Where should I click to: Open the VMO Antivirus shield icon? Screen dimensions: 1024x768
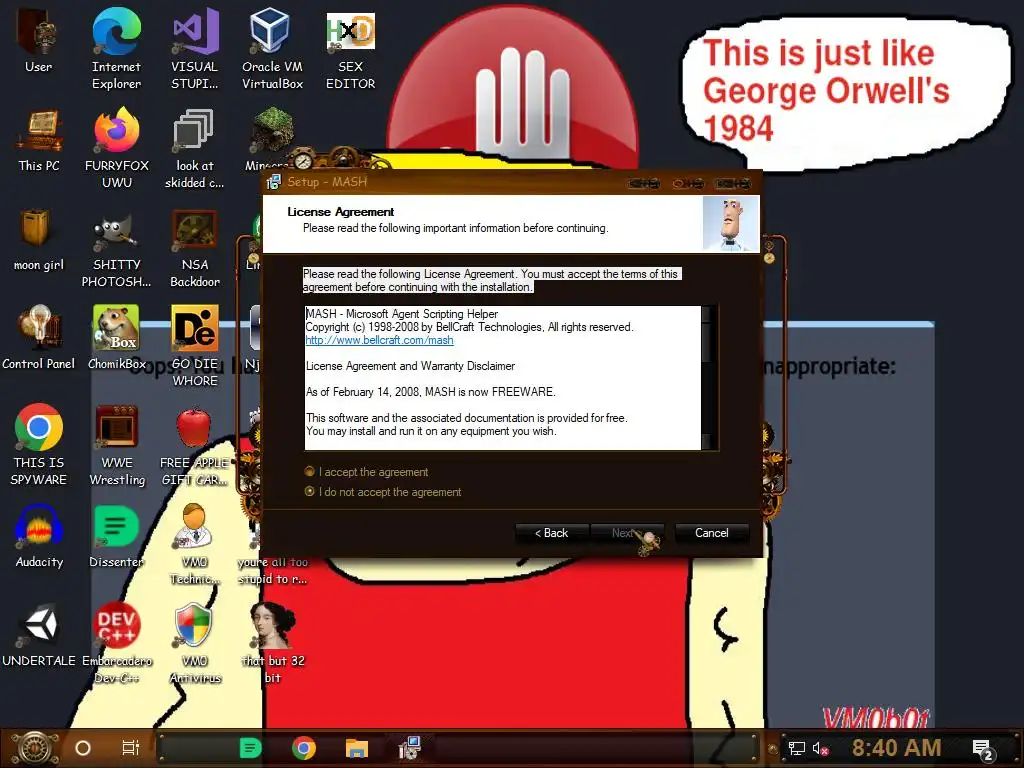pos(195,643)
